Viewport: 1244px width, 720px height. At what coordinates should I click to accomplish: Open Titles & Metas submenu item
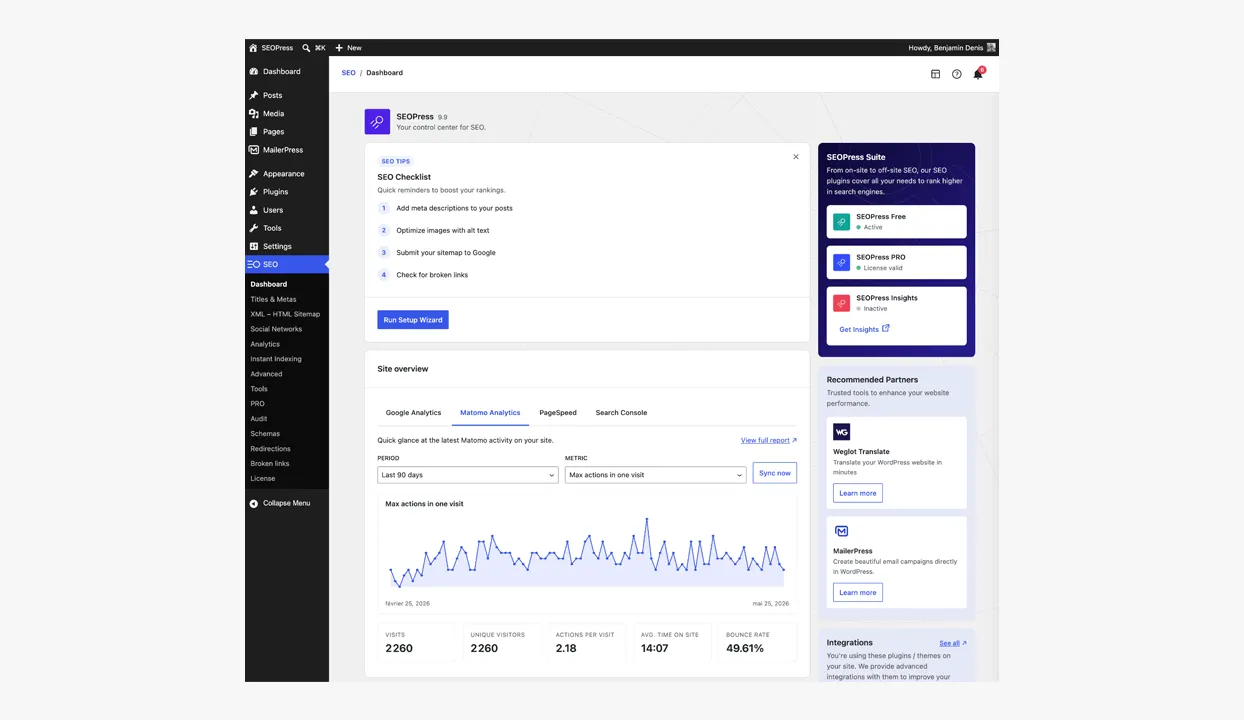click(x=273, y=299)
